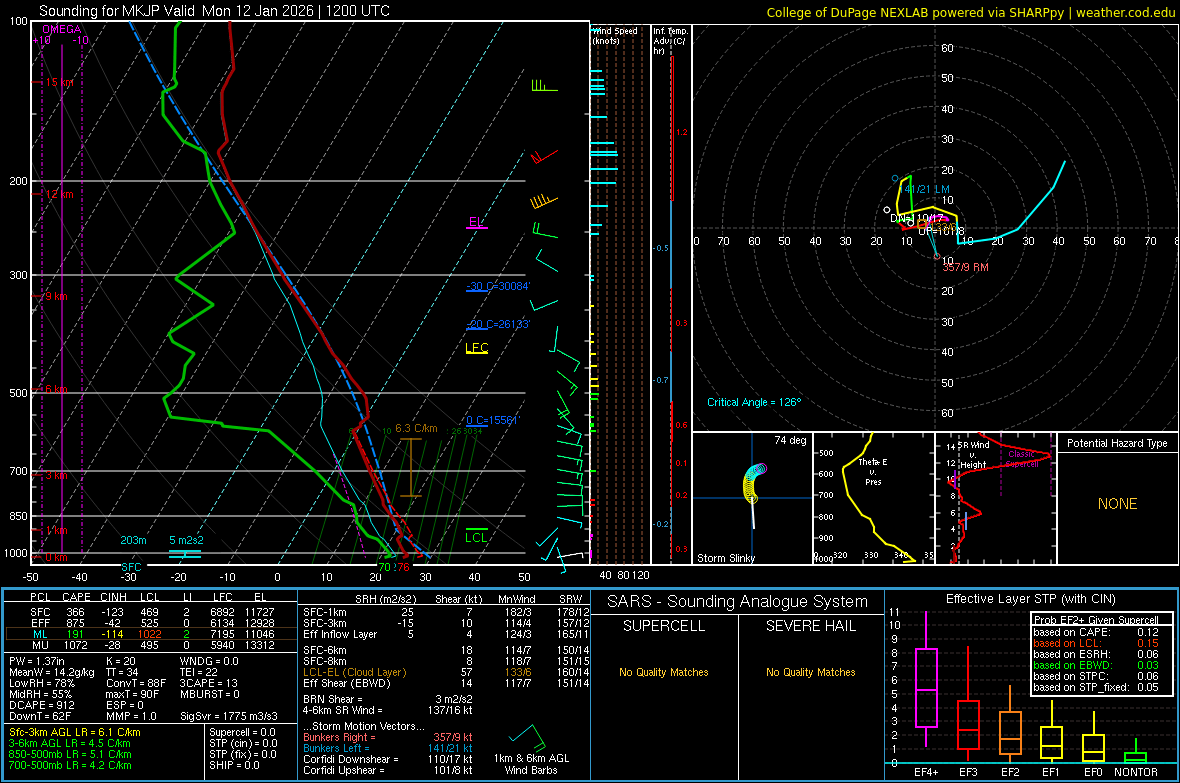Click the NONE hazard type value
The width and height of the screenshot is (1180, 783).
pos(1117,504)
